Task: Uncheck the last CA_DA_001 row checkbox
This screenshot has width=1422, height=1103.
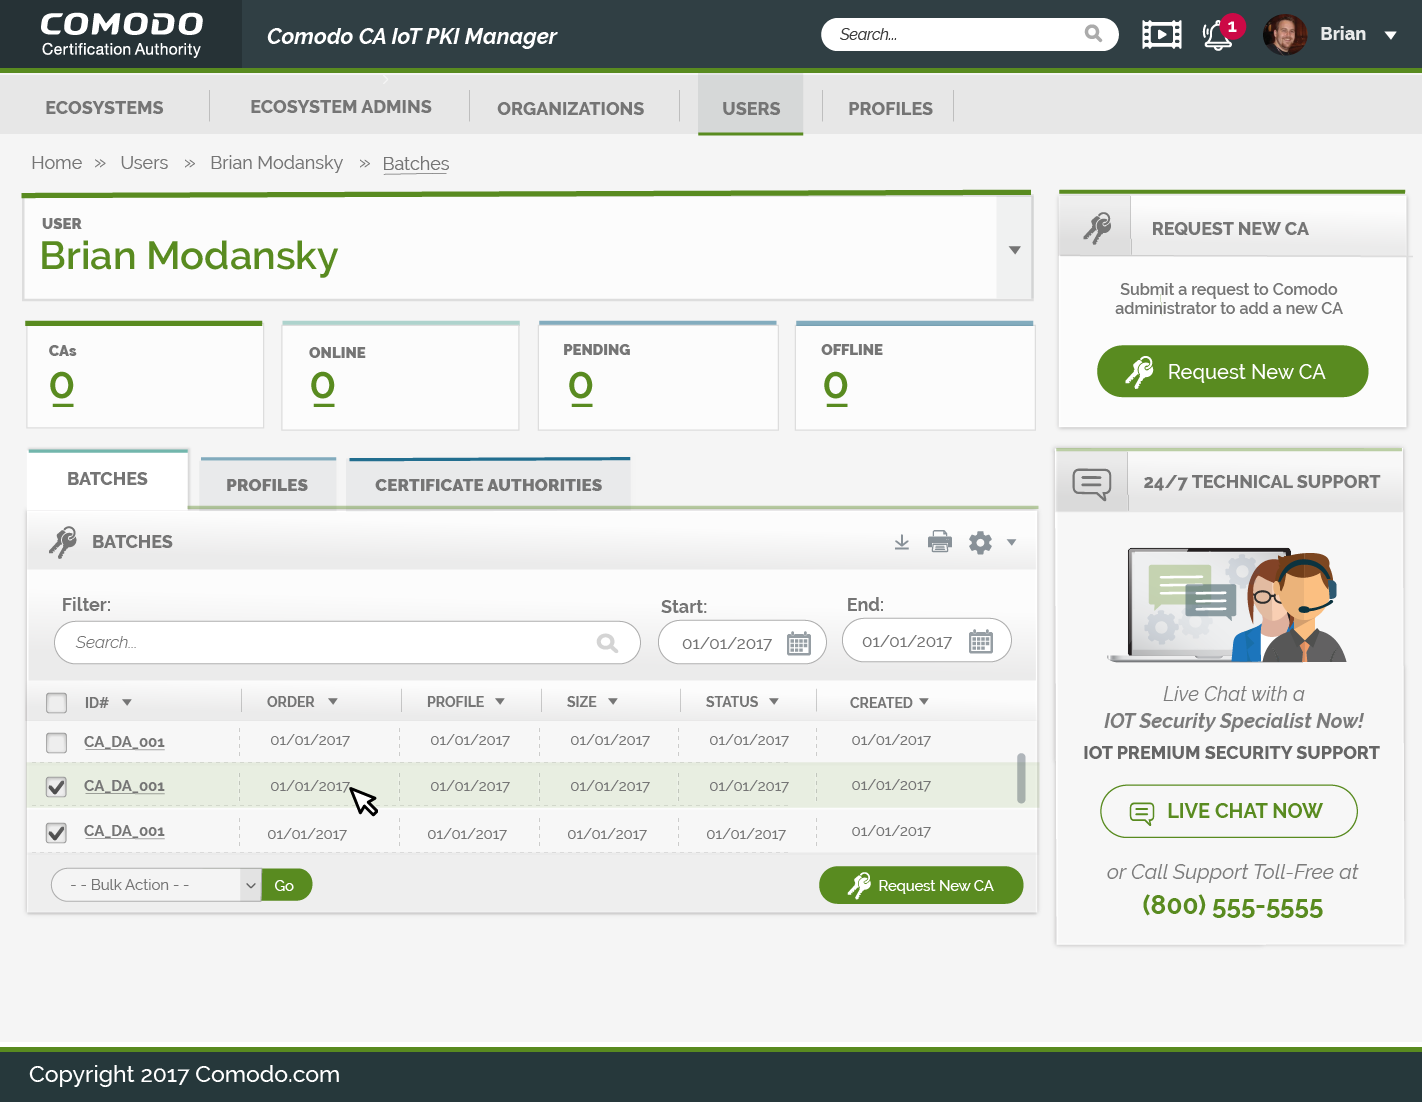Action: click(57, 832)
